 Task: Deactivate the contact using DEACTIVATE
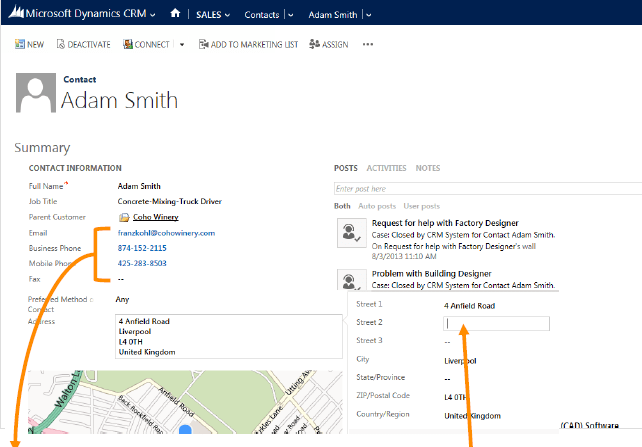(84, 44)
